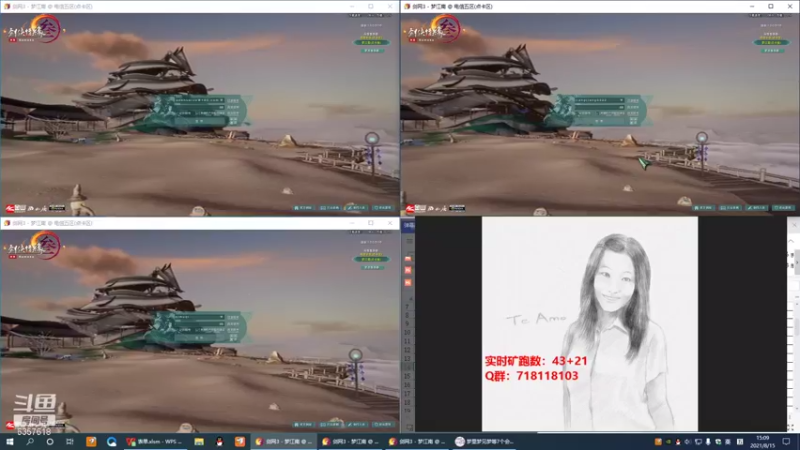Viewport: 800px width, 450px height.
Task: Click password field in bottom-left game login
Action: click(199, 323)
